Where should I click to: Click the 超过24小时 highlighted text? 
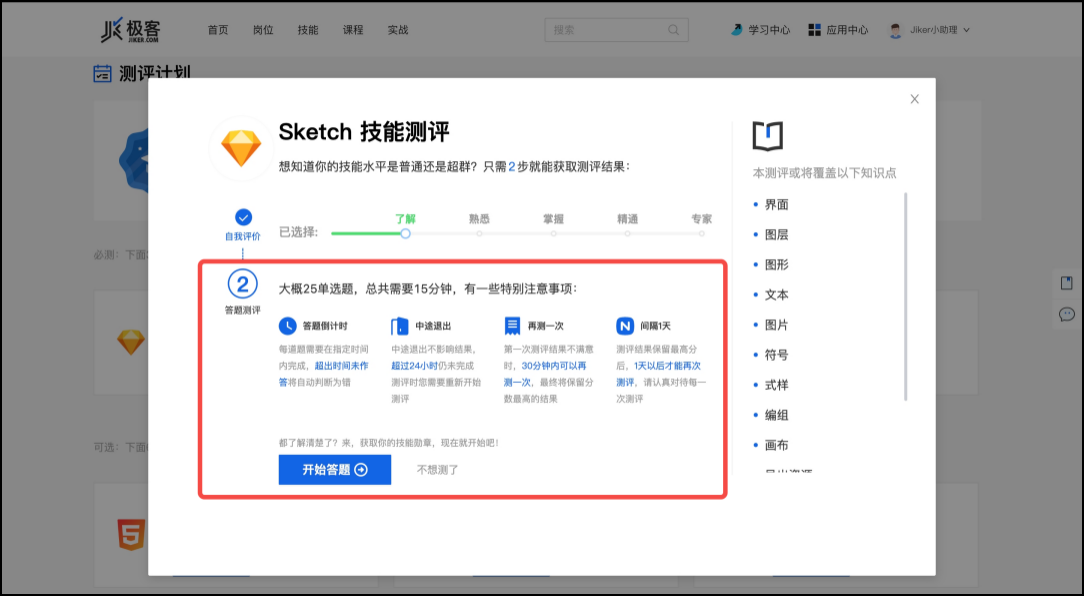point(415,366)
